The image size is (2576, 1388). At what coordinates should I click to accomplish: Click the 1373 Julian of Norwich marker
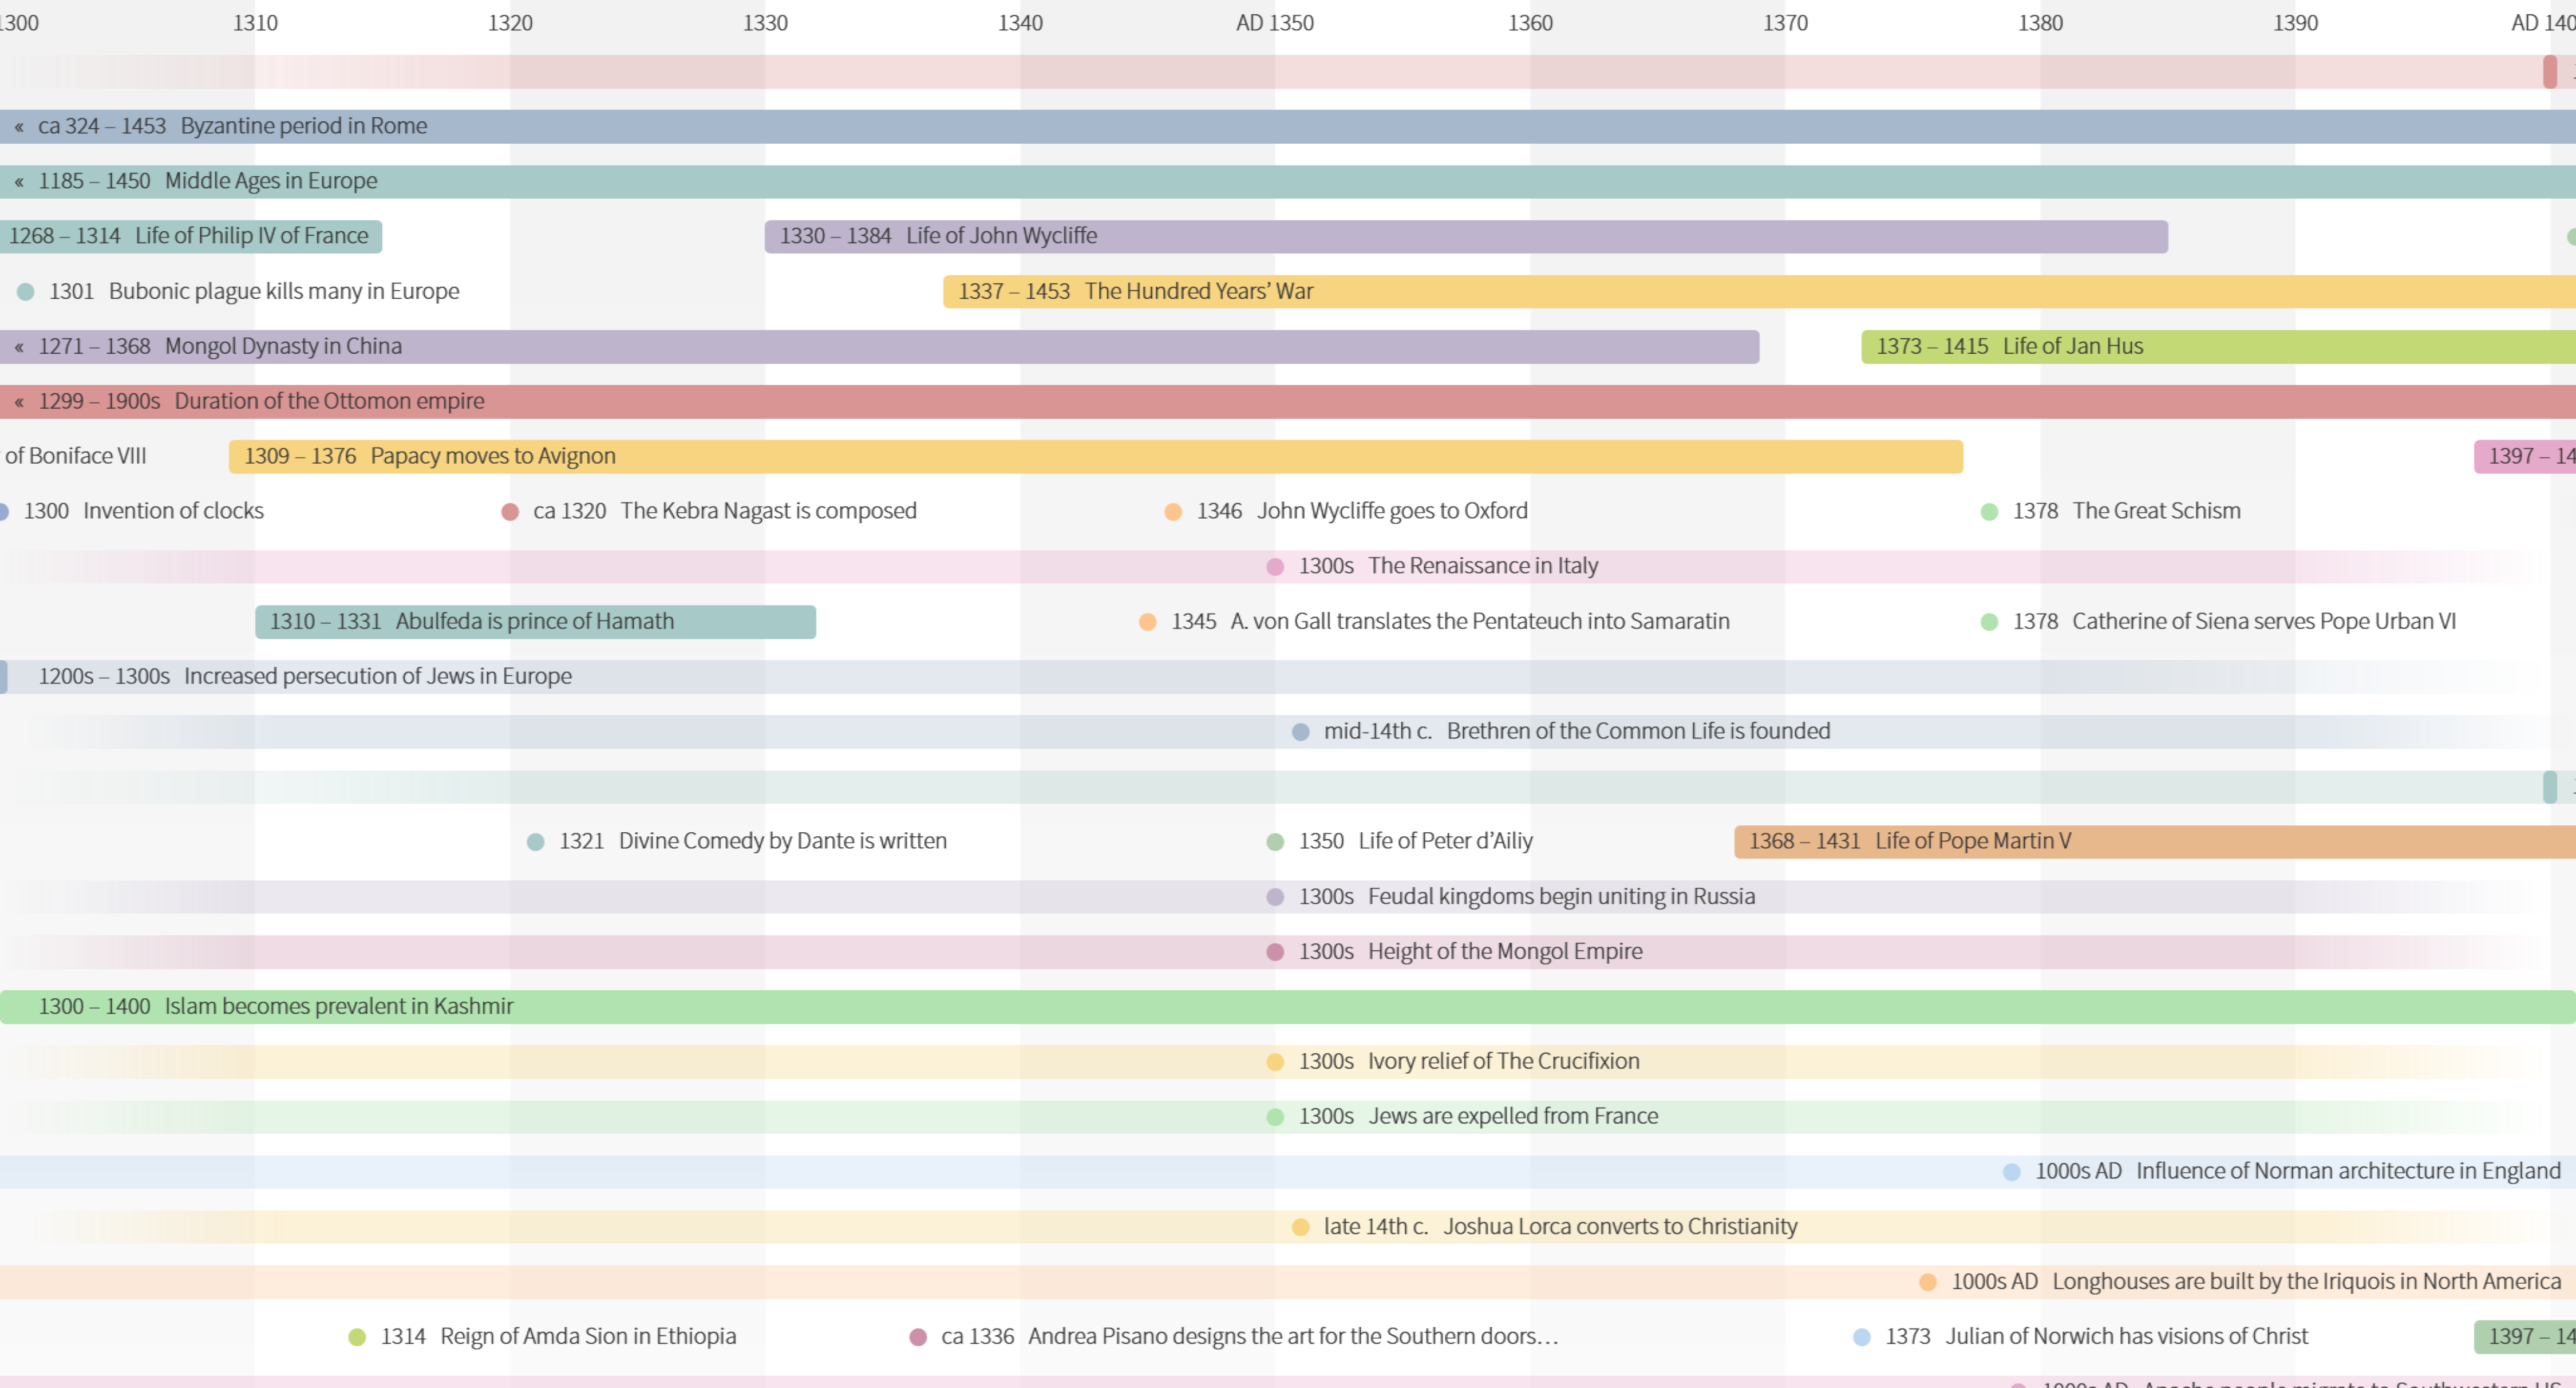[x=1860, y=1336]
